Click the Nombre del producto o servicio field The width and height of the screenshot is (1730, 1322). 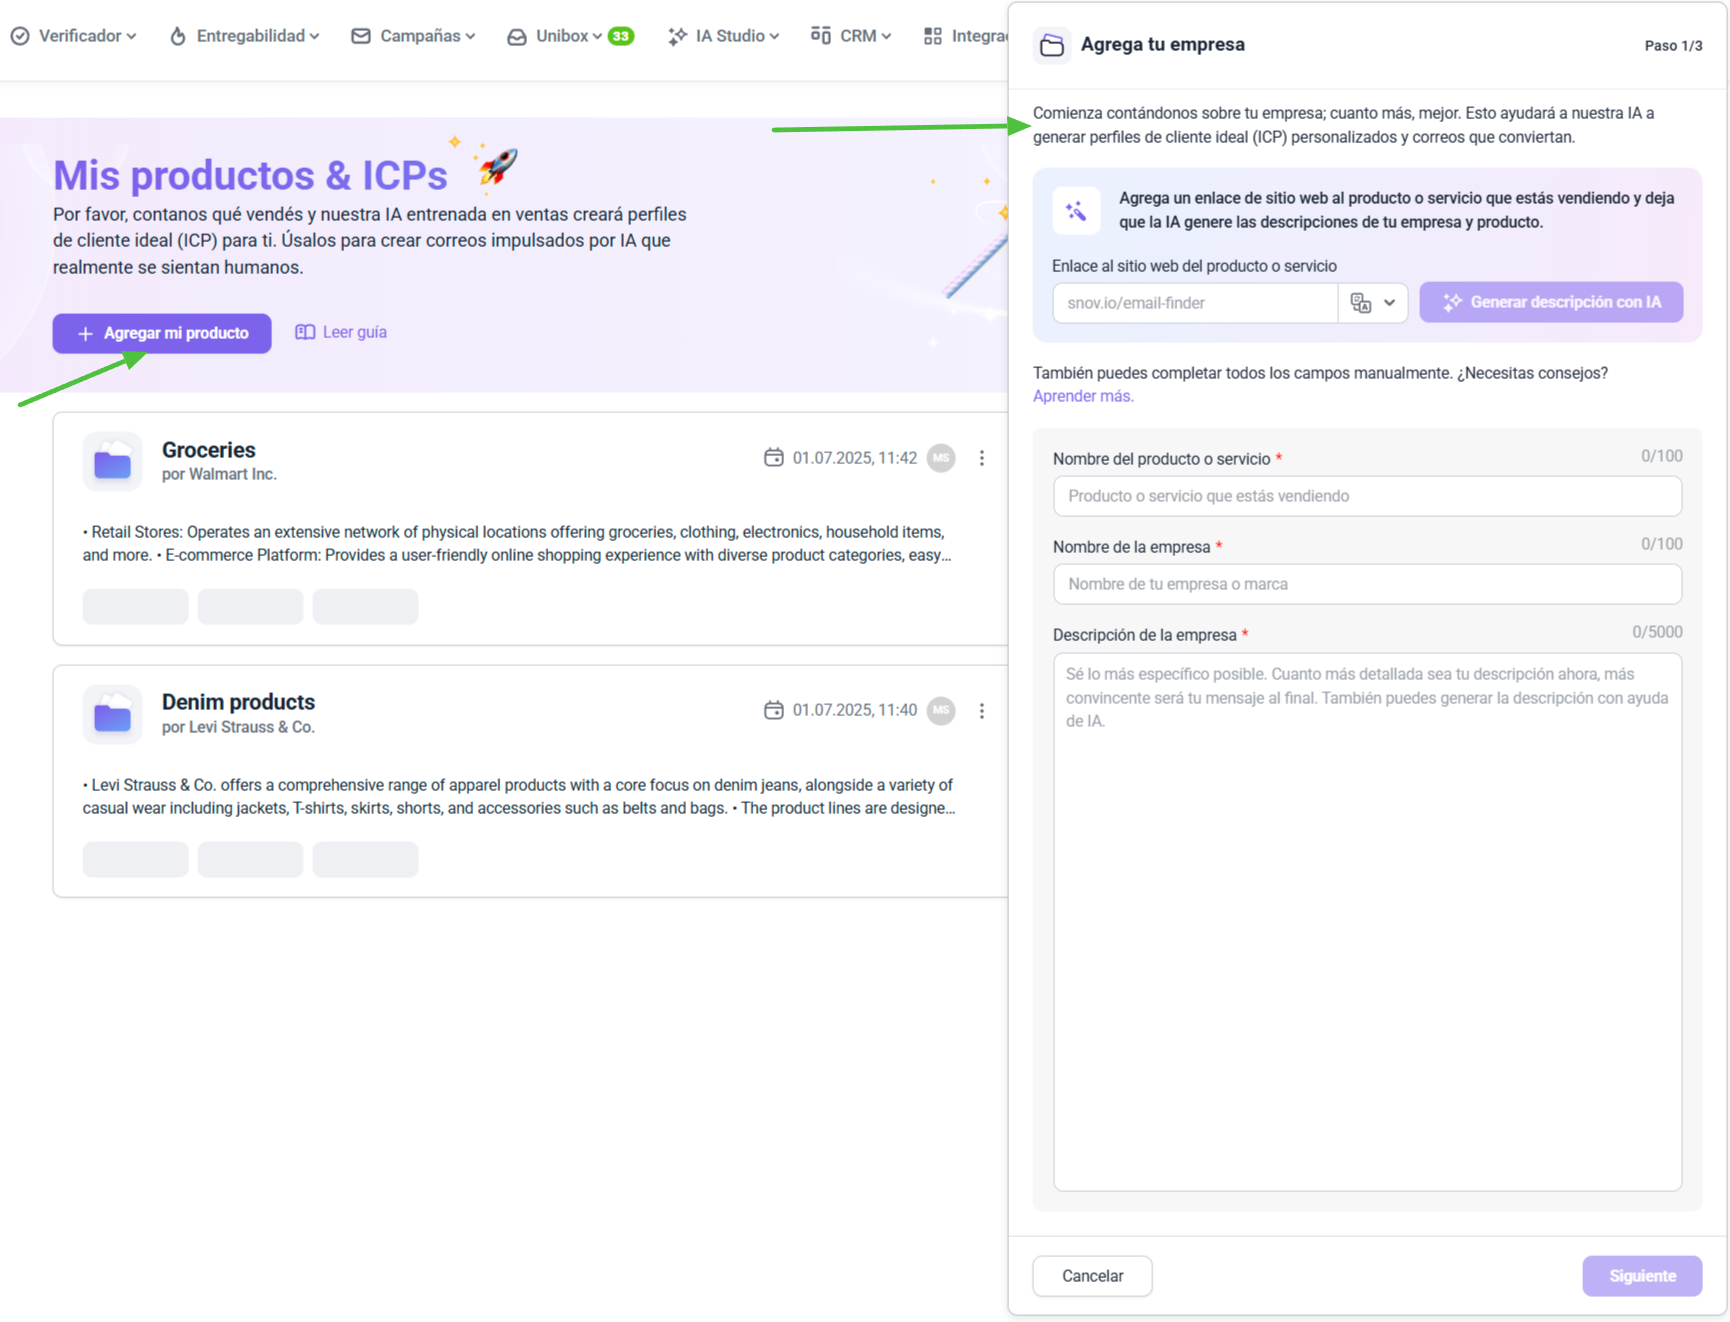coord(1367,496)
